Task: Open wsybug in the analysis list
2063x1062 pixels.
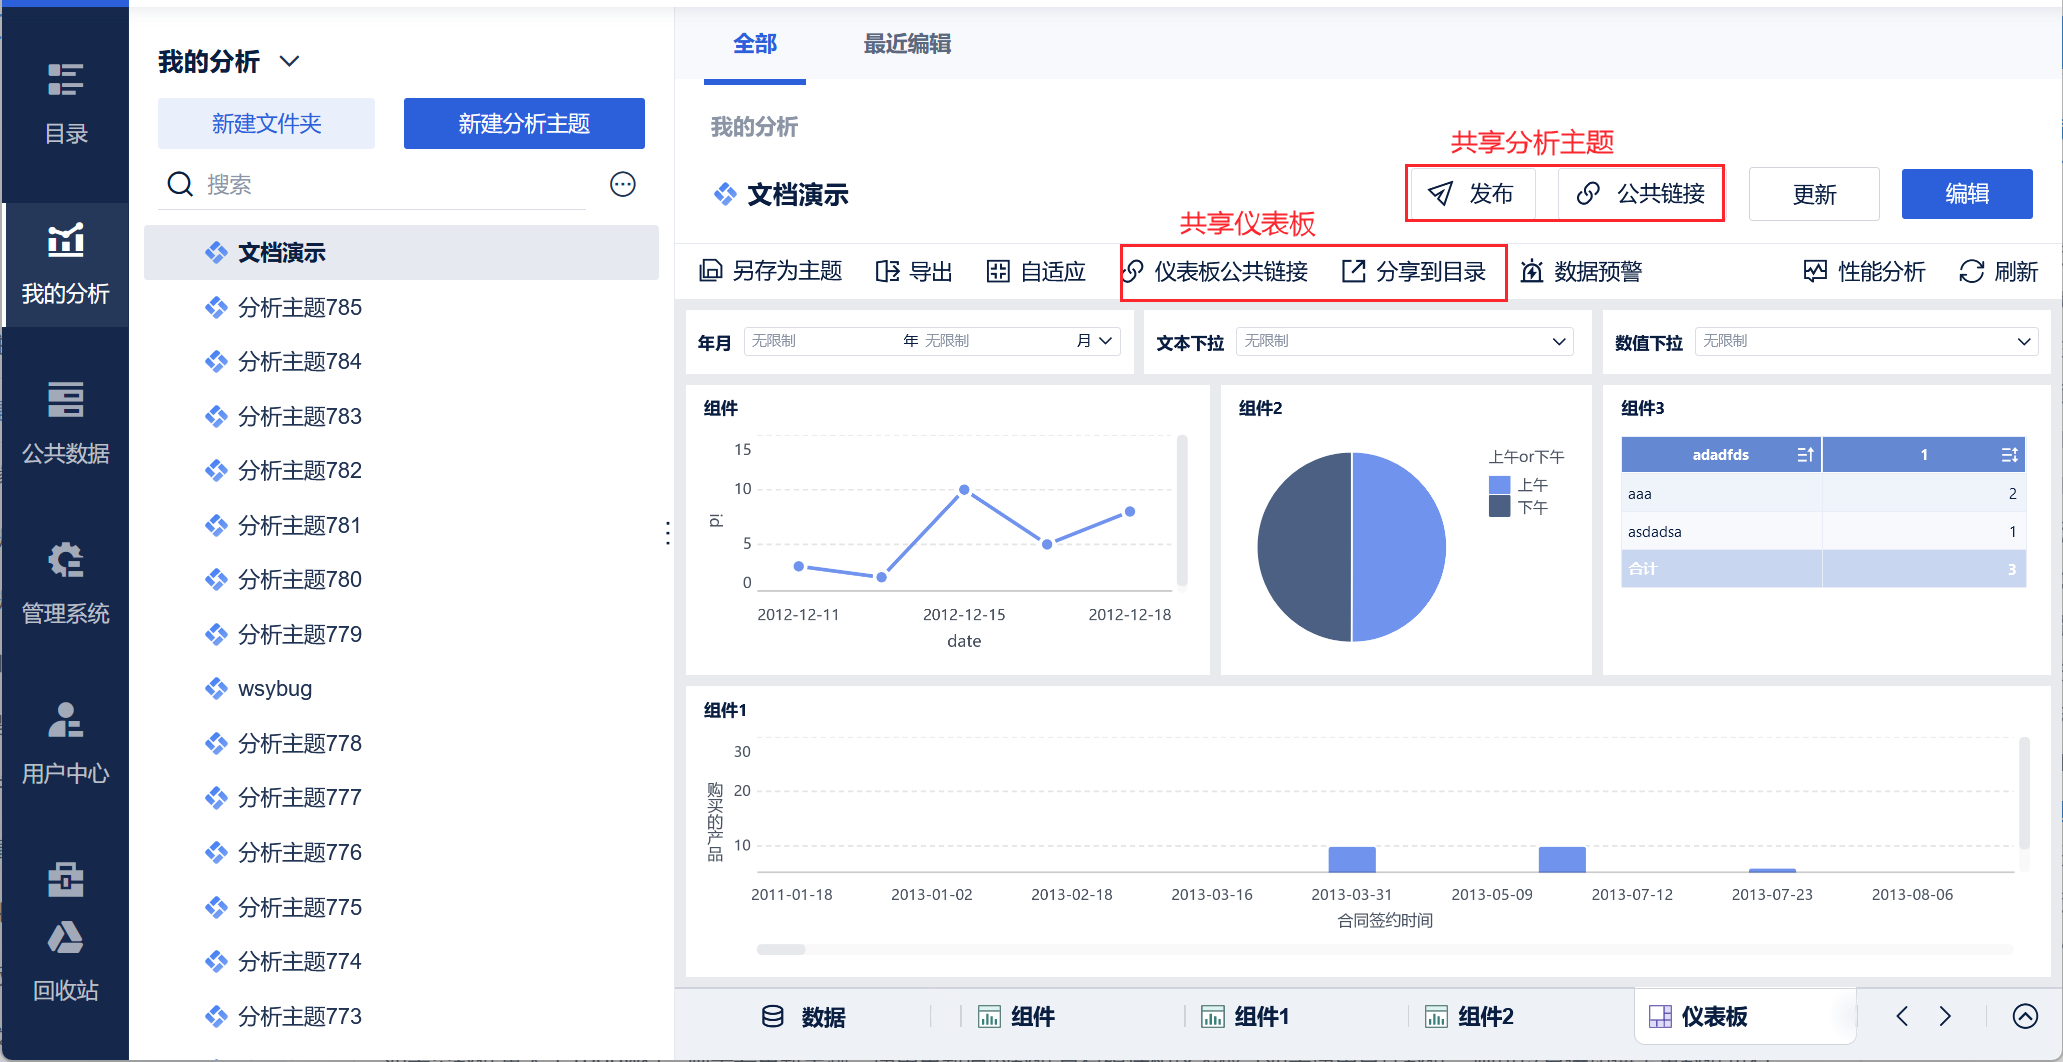Action: coord(401,688)
